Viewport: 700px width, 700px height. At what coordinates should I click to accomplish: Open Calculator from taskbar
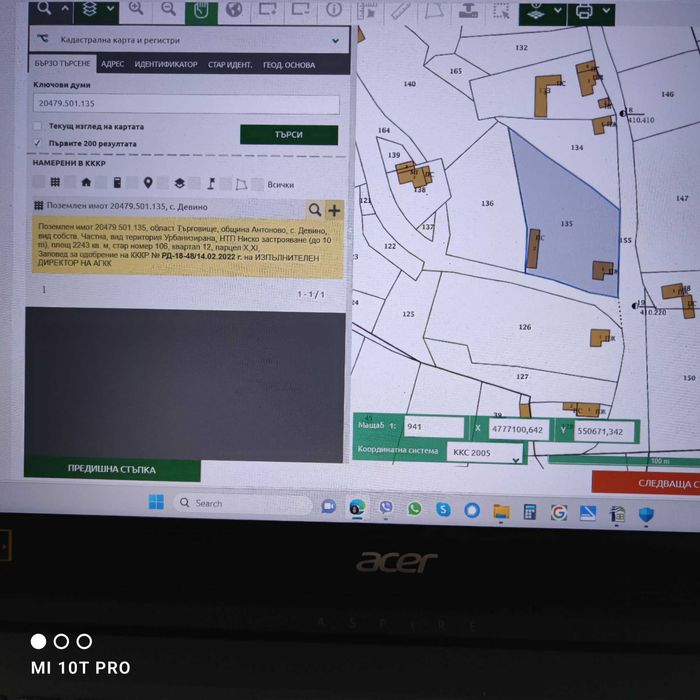coord(530,512)
